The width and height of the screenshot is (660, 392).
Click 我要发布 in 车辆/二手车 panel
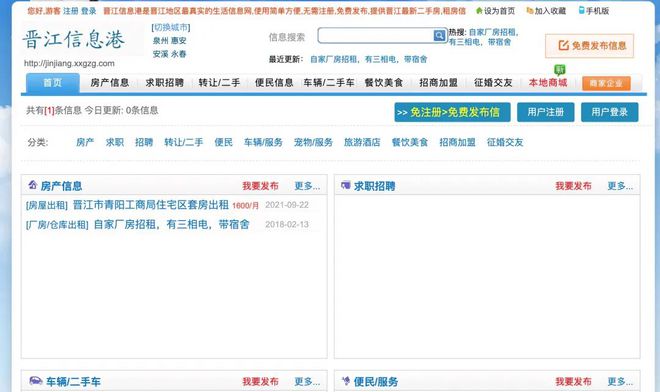click(x=261, y=381)
